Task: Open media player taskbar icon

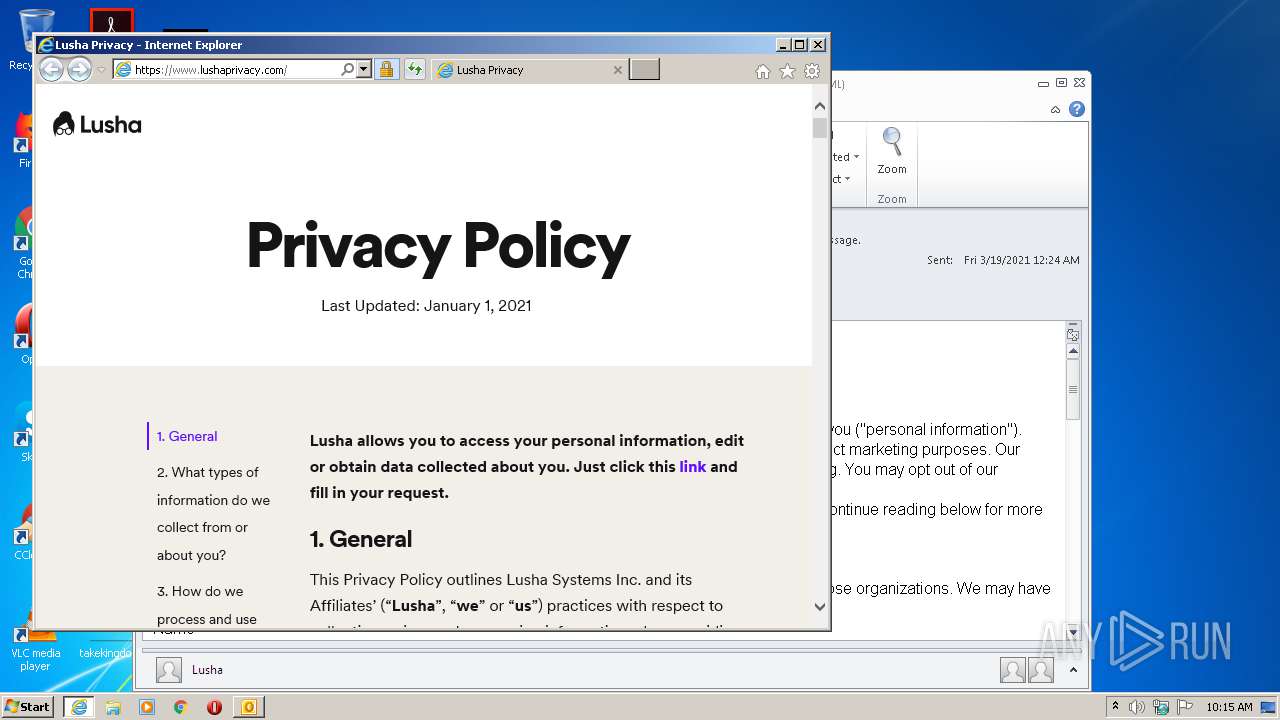Action: click(x=147, y=707)
